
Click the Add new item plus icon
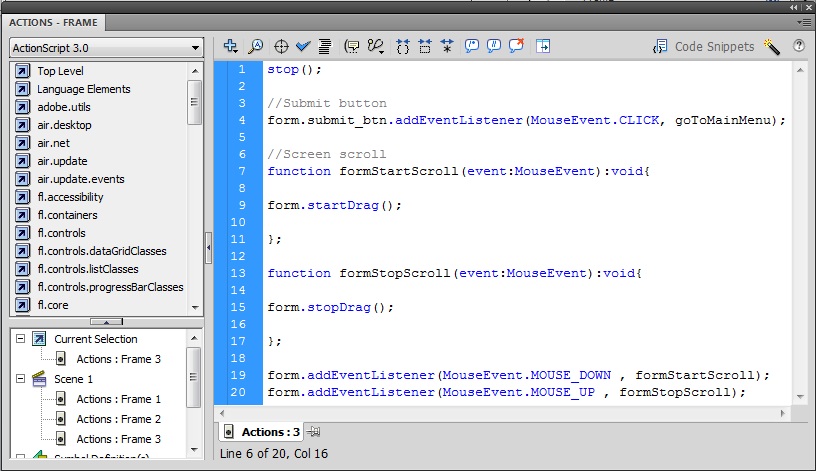pos(231,46)
